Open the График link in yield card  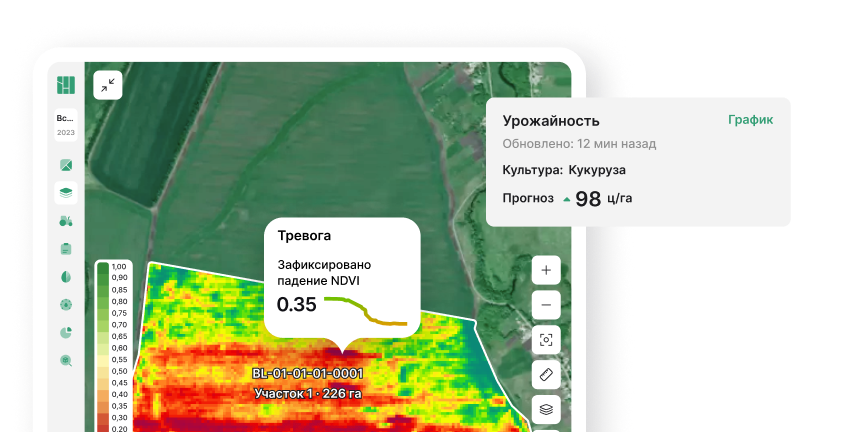pos(750,120)
